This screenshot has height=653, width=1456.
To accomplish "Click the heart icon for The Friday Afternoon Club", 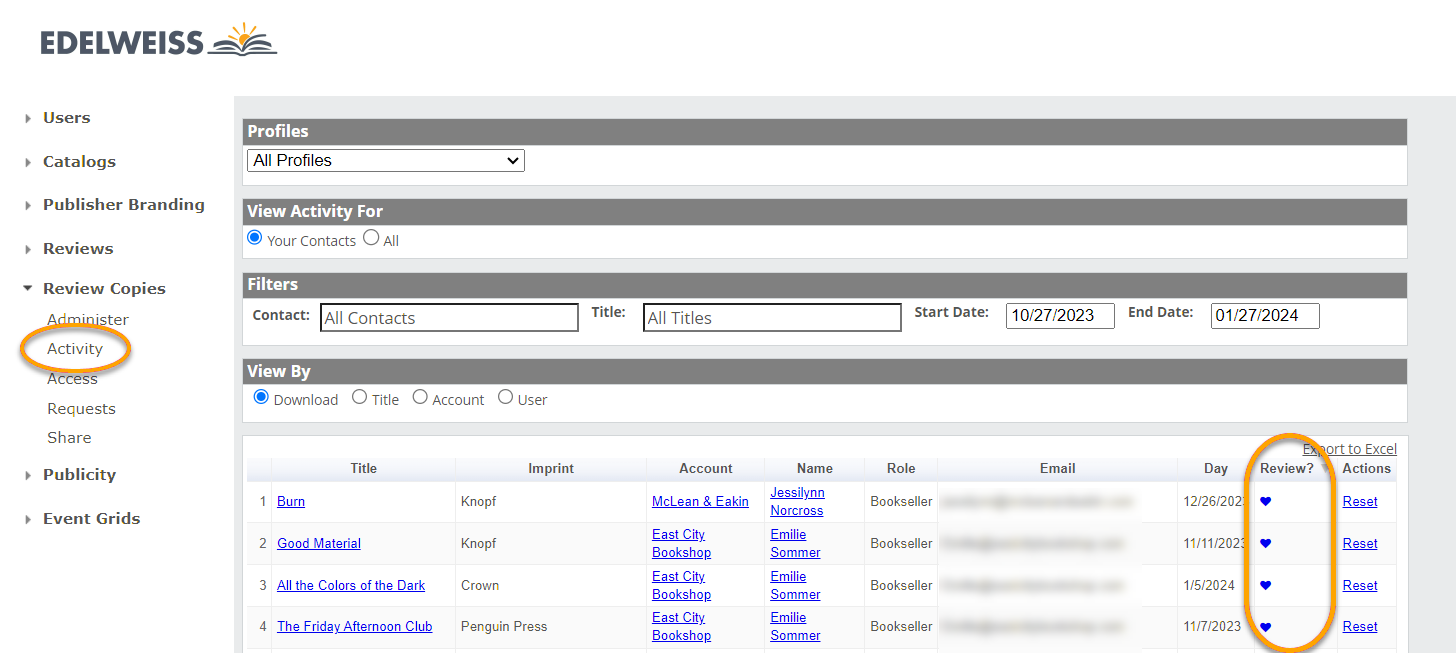I will click(x=1265, y=627).
